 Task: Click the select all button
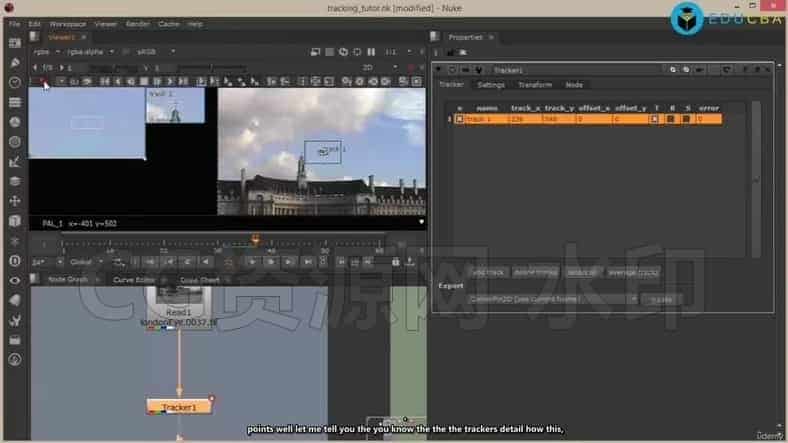582,273
